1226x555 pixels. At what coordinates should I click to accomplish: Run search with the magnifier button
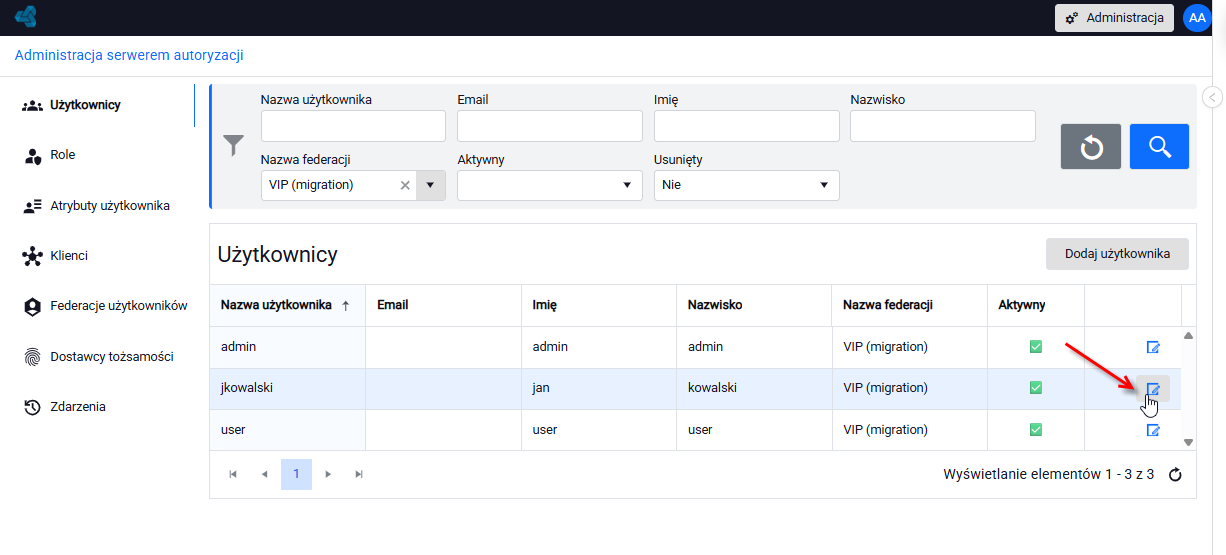(x=1159, y=147)
